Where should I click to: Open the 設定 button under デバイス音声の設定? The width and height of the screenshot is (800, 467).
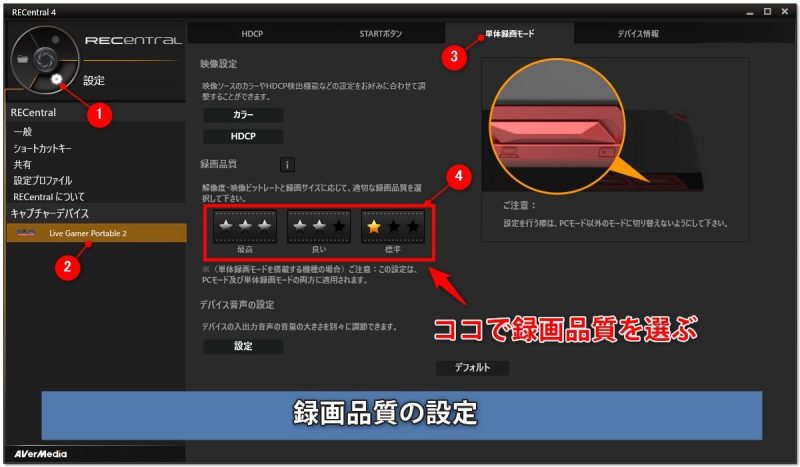pos(243,347)
